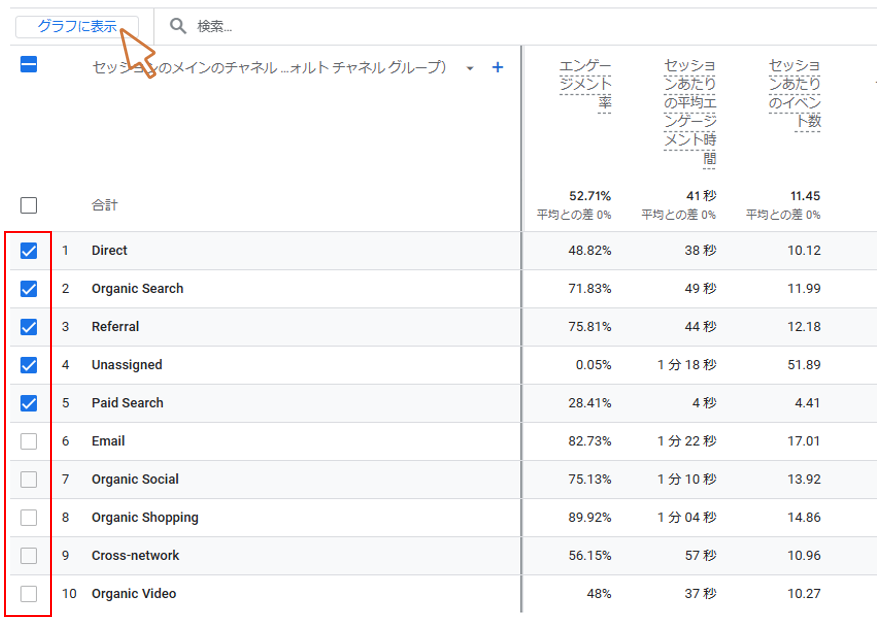Deselect the Paid Search row checkbox
The height and width of the screenshot is (620, 877).
coord(29,403)
